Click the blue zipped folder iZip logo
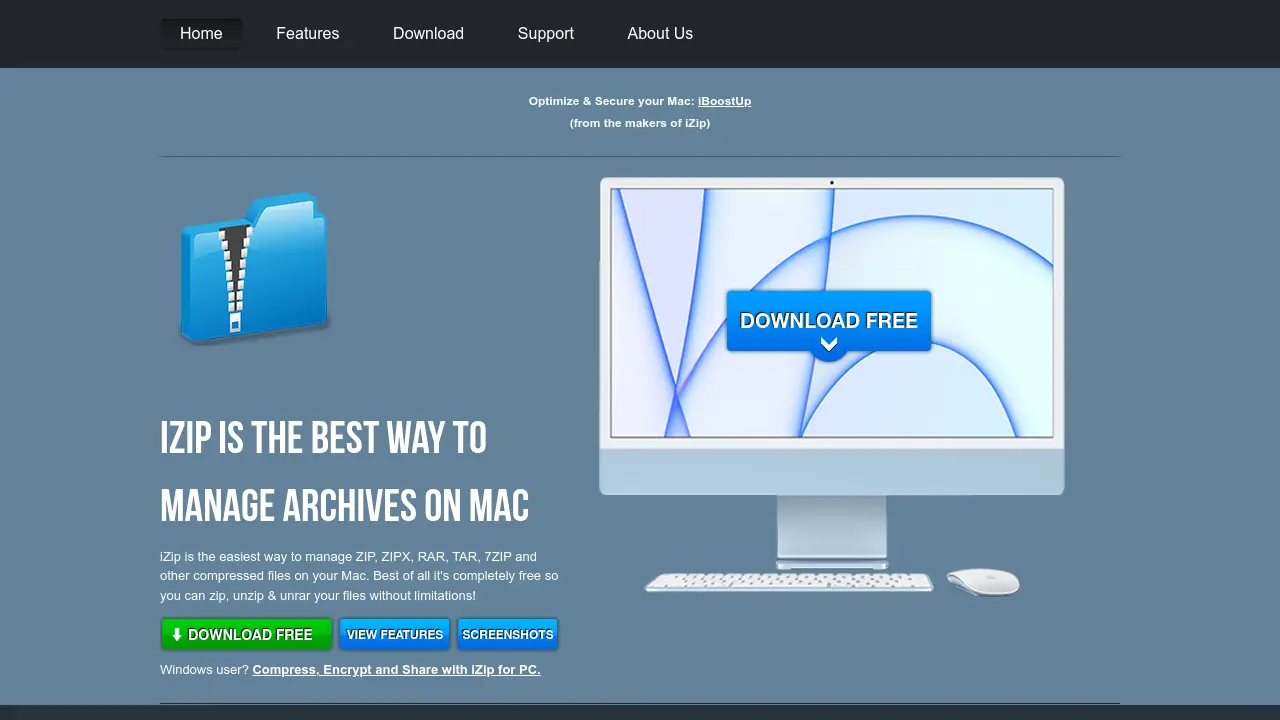The height and width of the screenshot is (720, 1280). 254,267
